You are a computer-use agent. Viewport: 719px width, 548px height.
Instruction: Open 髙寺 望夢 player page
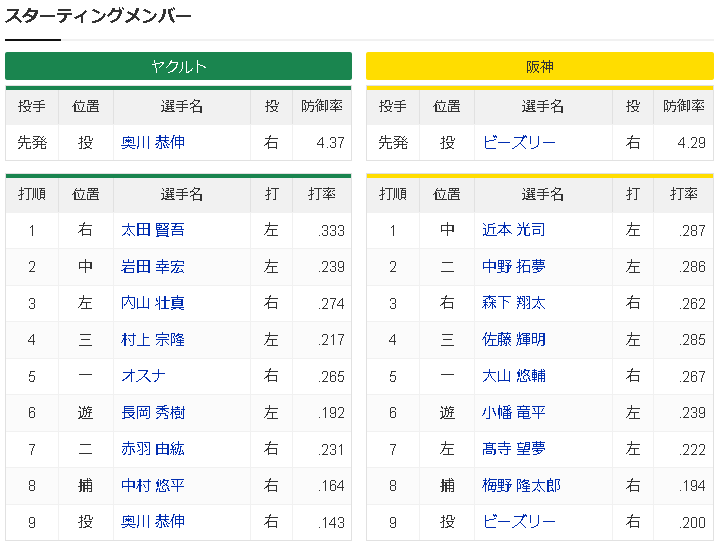[x=514, y=449]
